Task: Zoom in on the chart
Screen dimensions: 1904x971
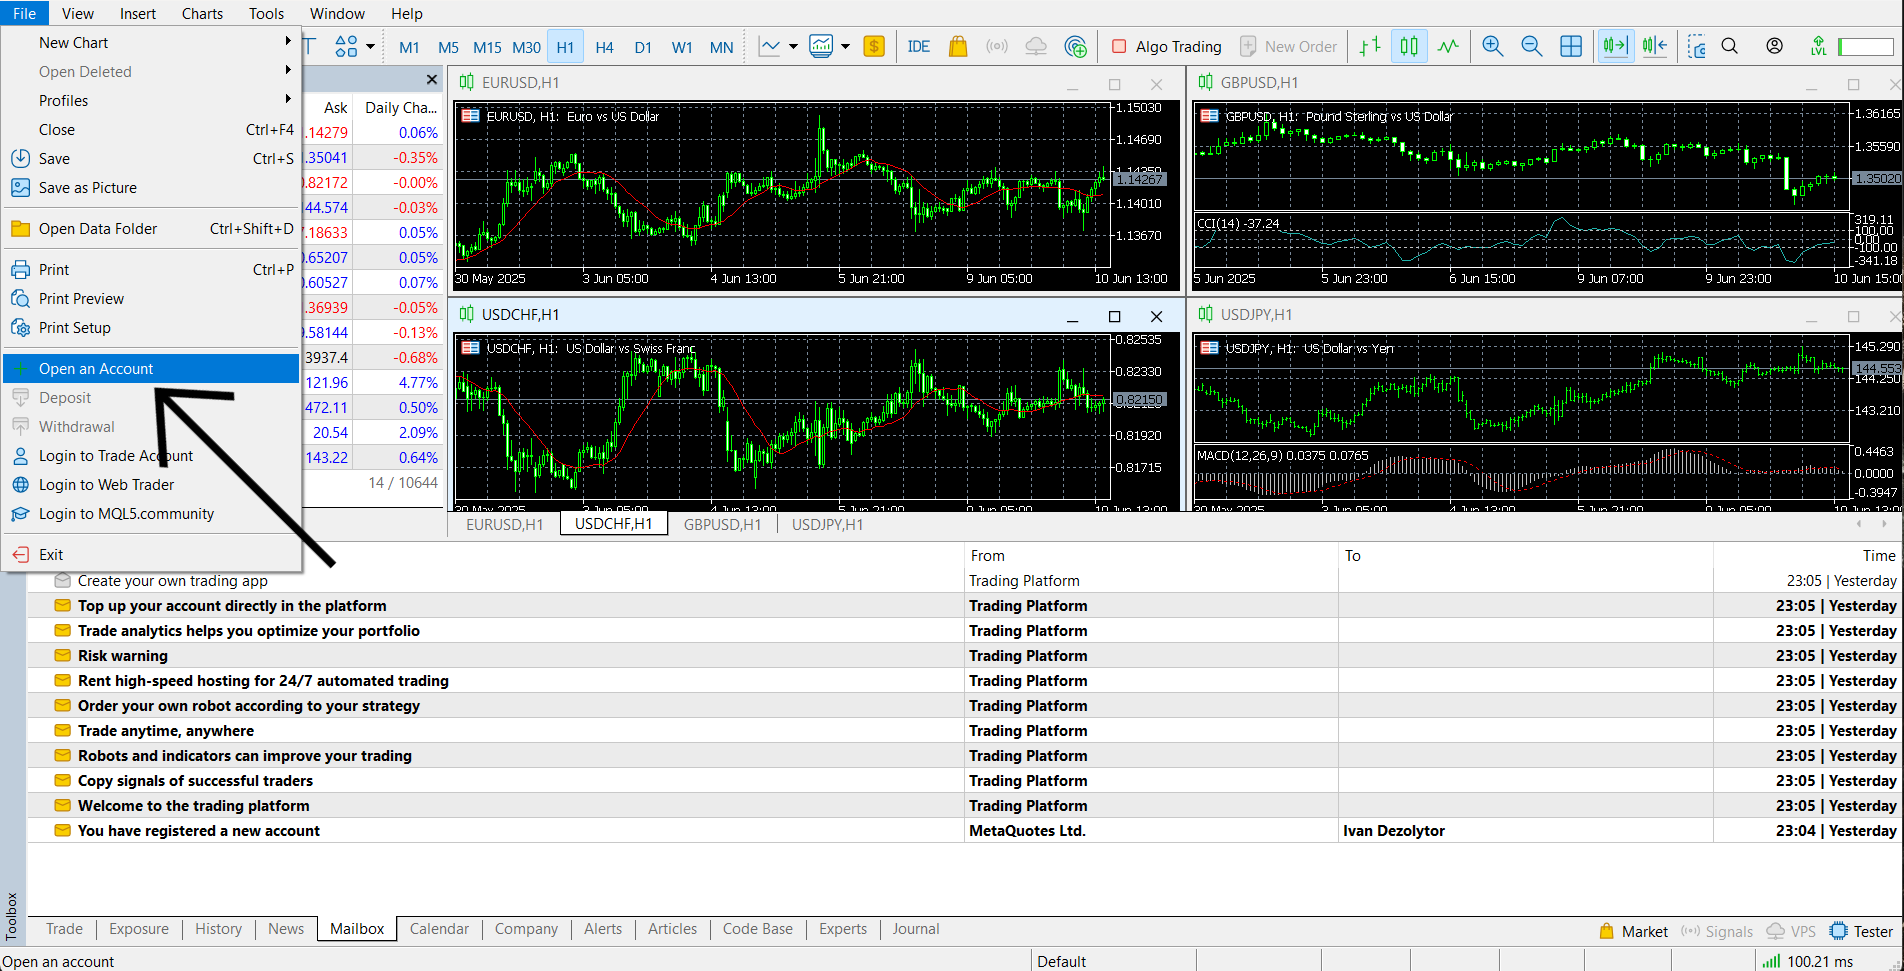Action: [x=1492, y=47]
